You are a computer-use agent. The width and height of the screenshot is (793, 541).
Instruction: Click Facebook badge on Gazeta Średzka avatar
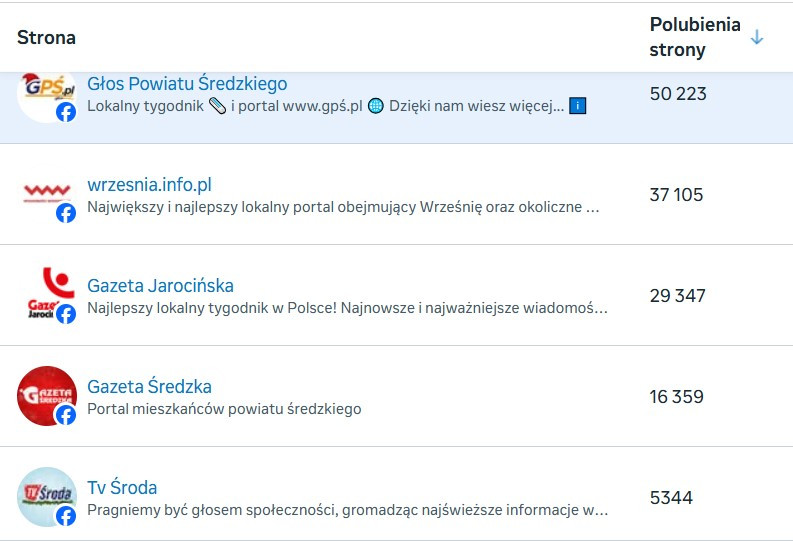click(66, 415)
